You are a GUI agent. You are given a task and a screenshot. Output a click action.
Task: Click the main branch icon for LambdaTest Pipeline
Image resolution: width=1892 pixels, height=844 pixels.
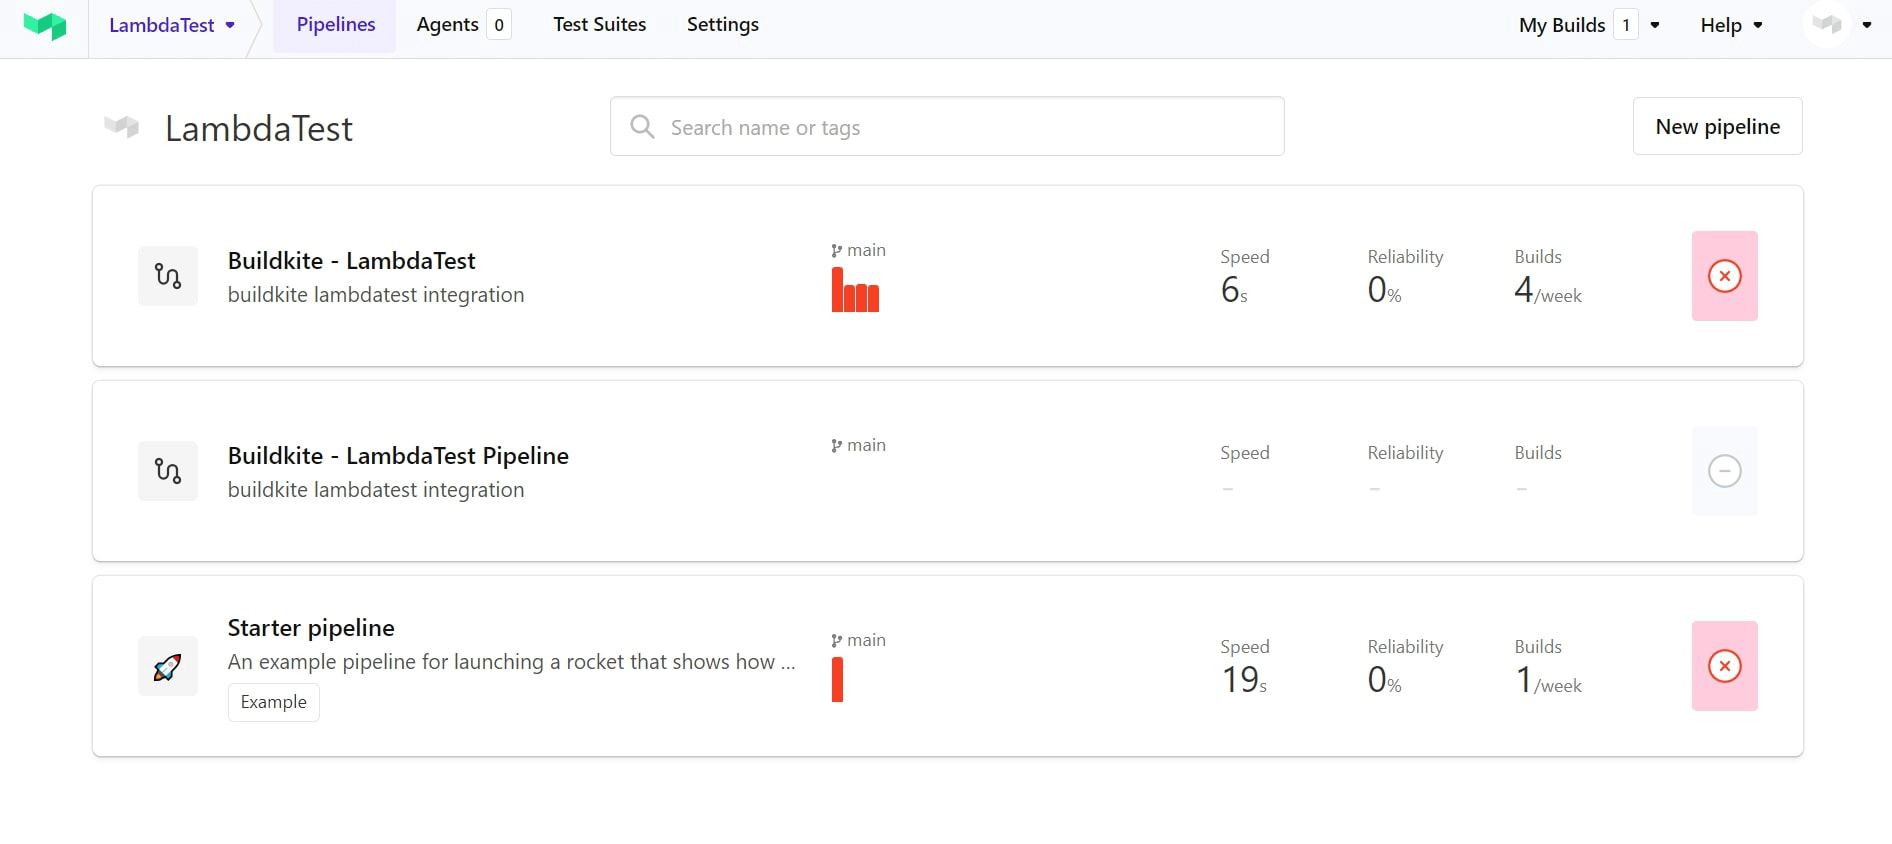tap(837, 446)
